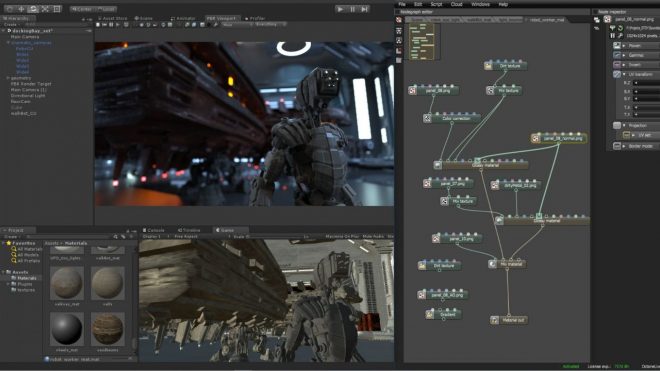Open the Windows menu in Octane

click(480, 4)
